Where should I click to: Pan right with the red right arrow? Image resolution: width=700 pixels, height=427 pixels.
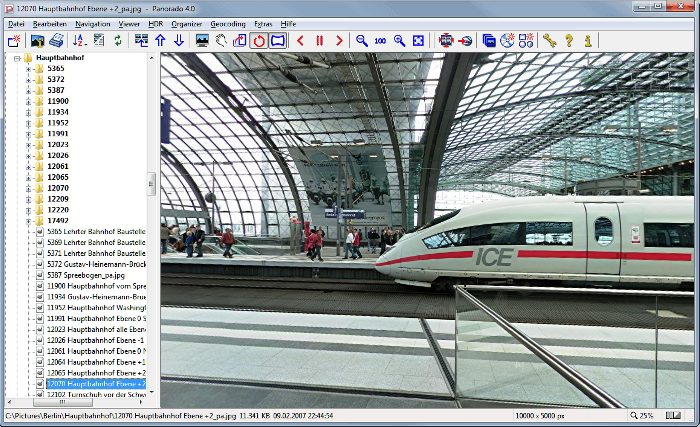[339, 41]
